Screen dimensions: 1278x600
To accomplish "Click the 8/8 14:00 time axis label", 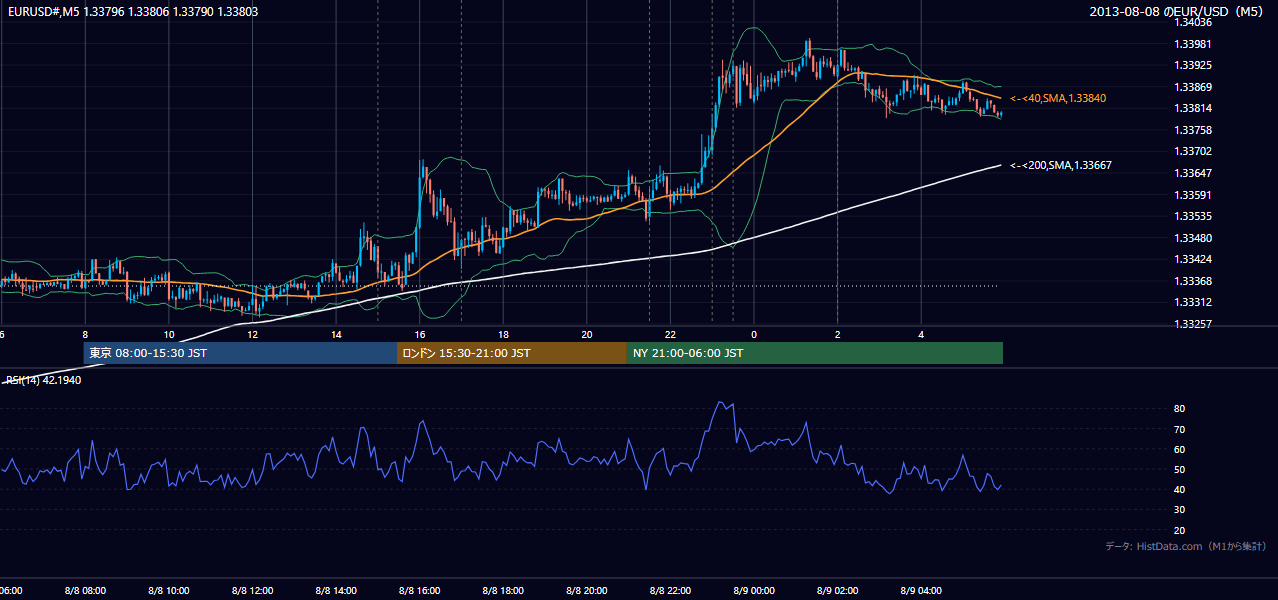I will 336,590.
